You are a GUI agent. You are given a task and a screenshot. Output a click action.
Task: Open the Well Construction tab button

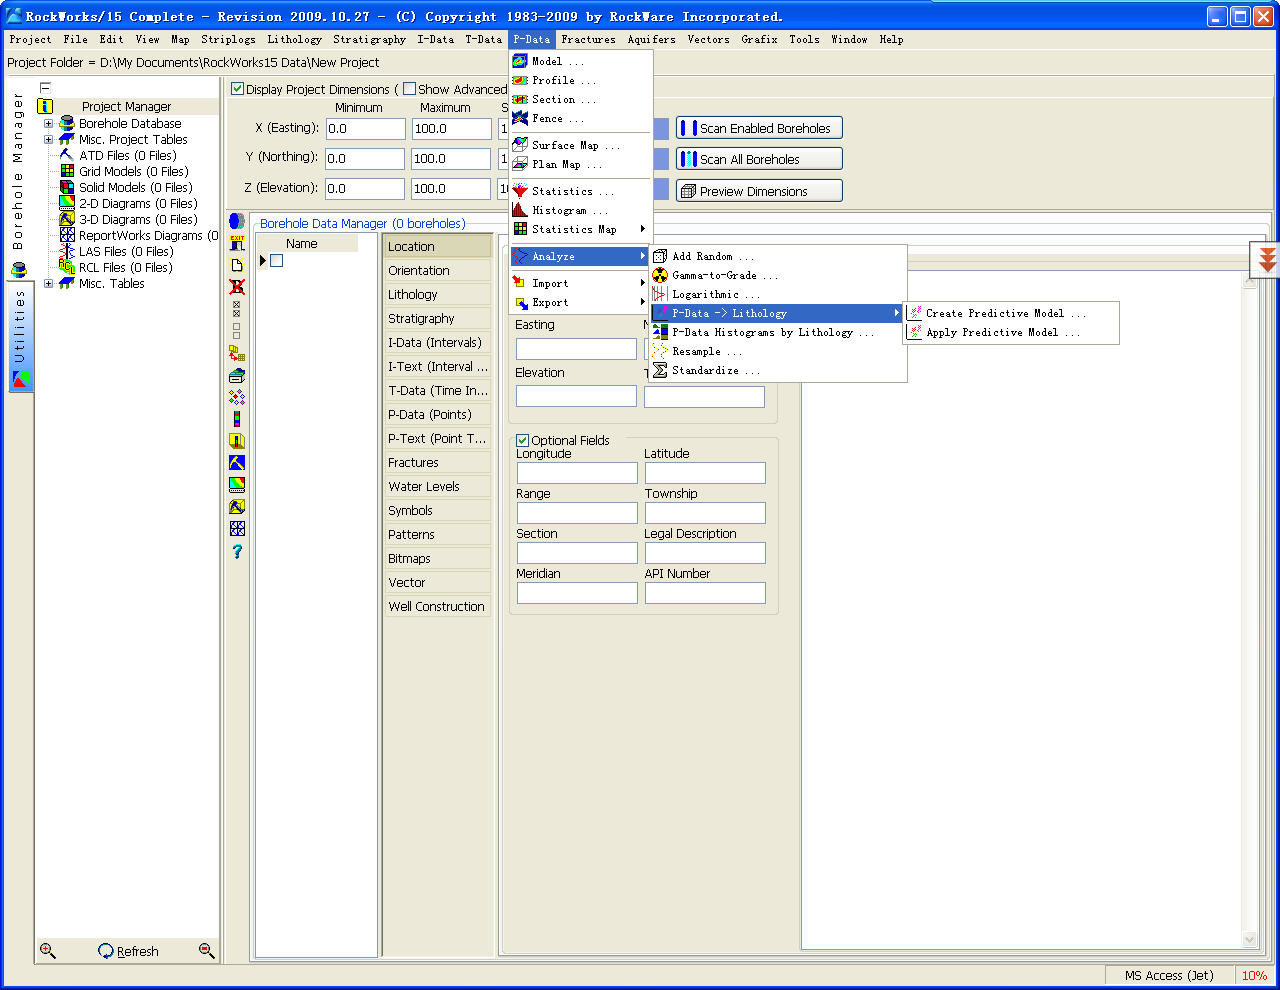[x=438, y=606]
